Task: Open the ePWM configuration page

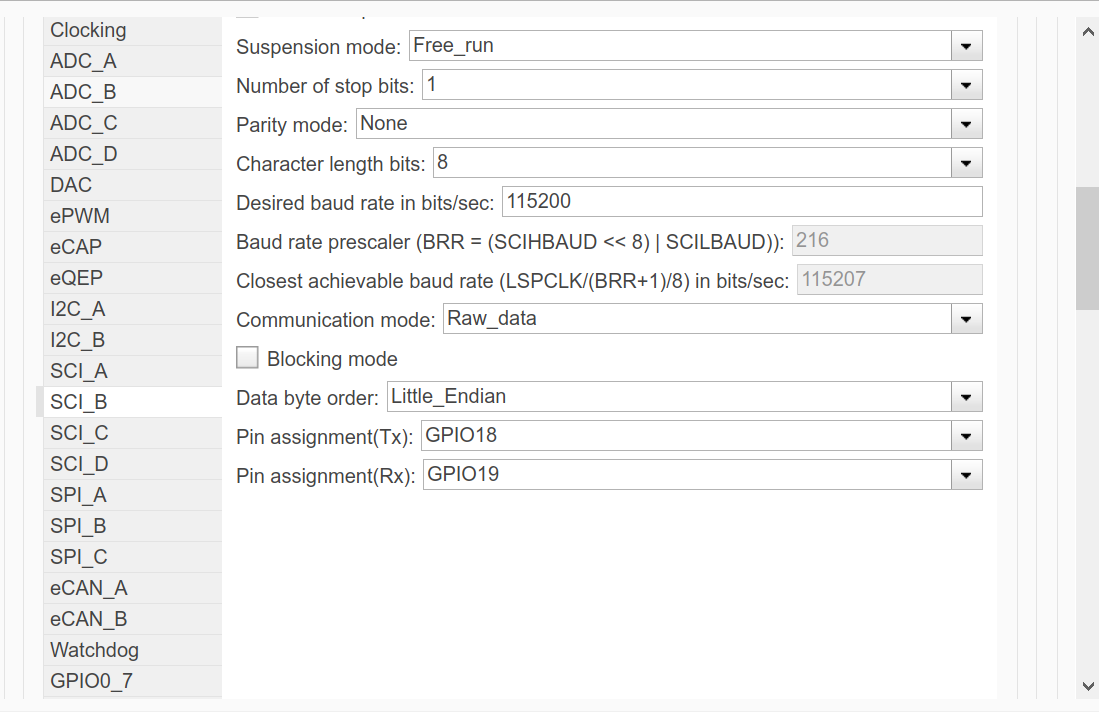Action: [80, 216]
